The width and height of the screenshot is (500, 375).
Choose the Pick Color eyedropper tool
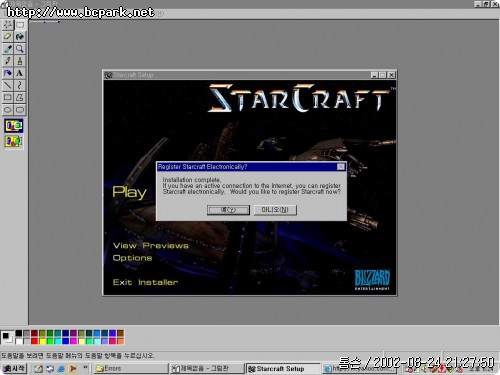click(x=8, y=49)
